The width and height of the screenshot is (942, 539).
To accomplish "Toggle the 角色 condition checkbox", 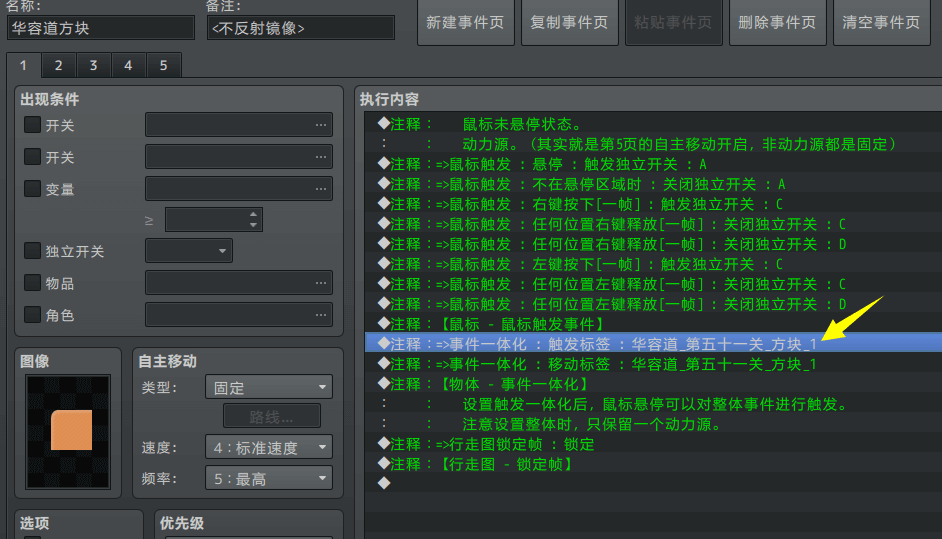I will click(x=32, y=315).
